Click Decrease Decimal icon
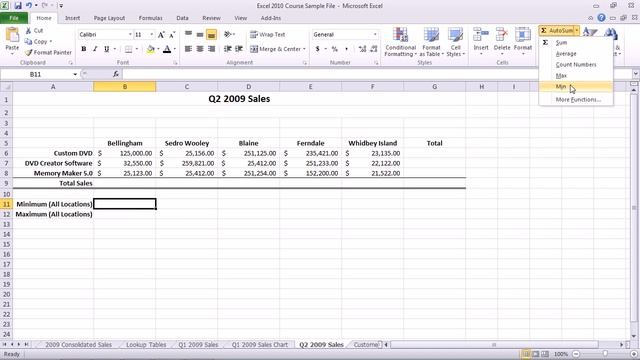The image size is (640, 360). tap(373, 49)
